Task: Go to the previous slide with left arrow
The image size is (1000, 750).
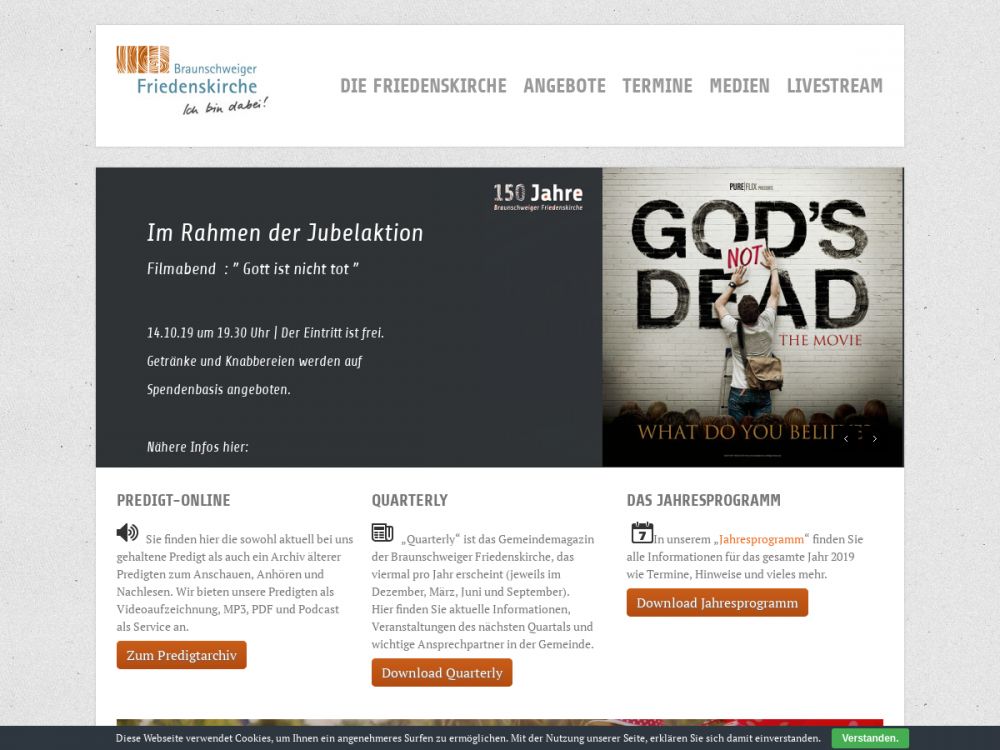Action: tap(846, 438)
